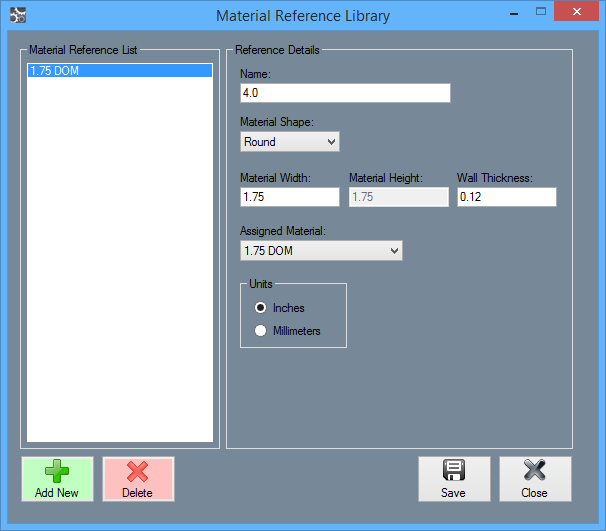Image resolution: width=606 pixels, height=531 pixels.
Task: Click the Name input field
Action: coord(345,93)
